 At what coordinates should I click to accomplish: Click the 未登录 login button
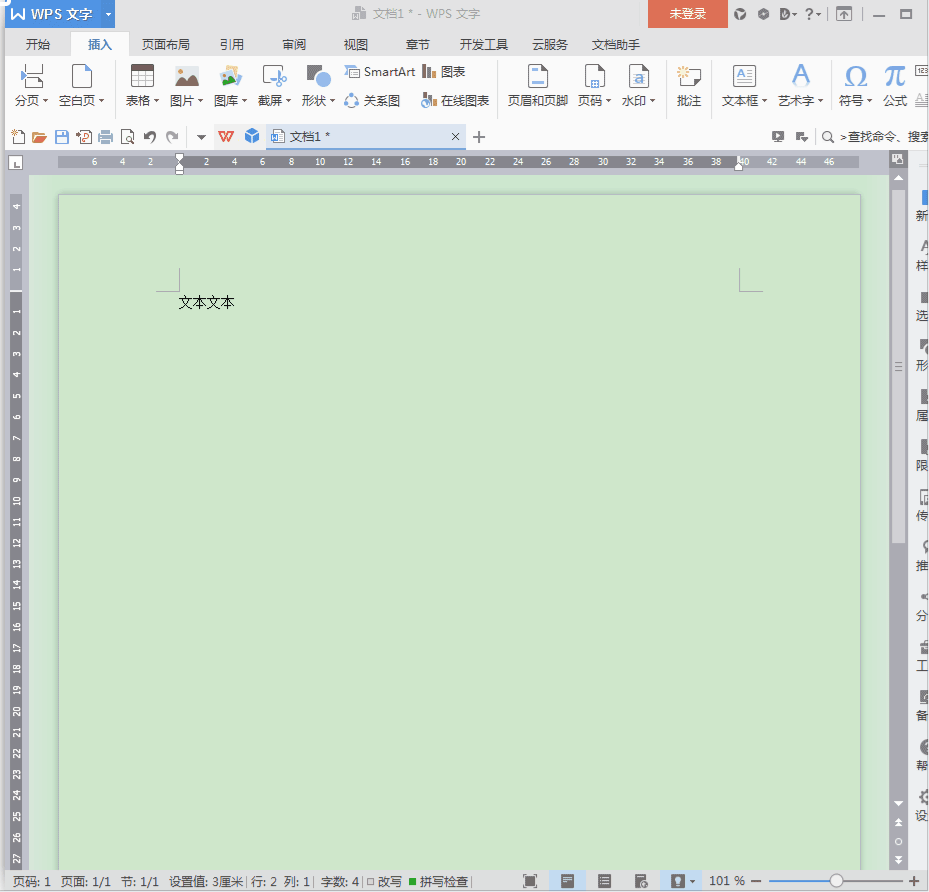(x=687, y=14)
